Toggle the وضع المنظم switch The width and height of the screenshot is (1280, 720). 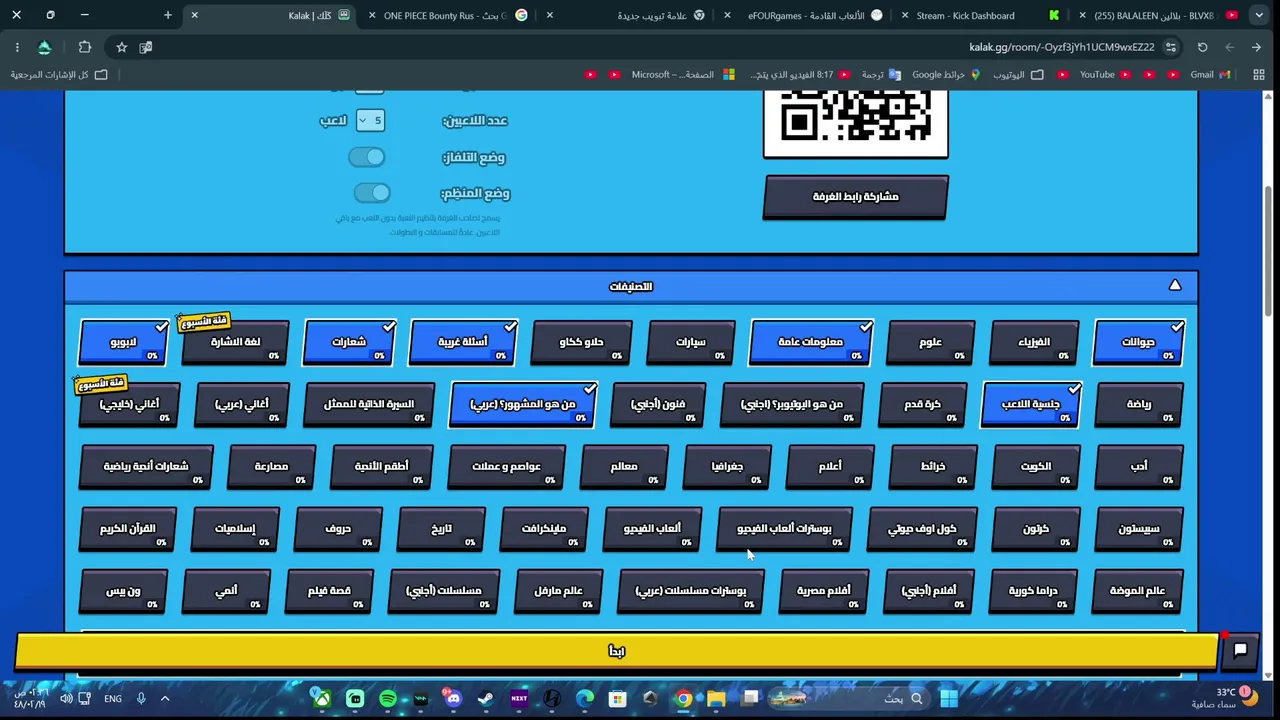click(x=372, y=193)
